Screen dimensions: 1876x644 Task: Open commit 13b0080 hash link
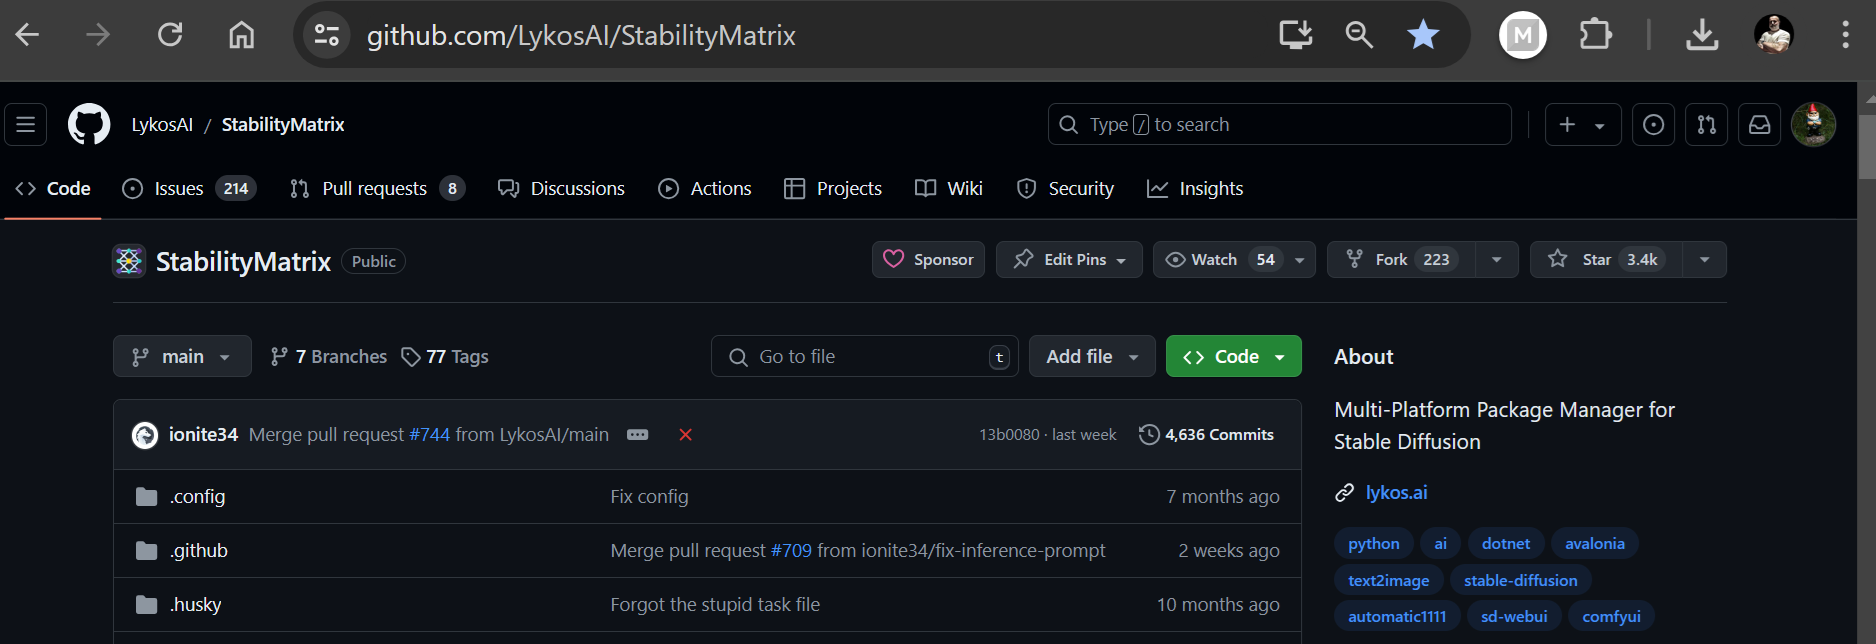pos(1009,435)
